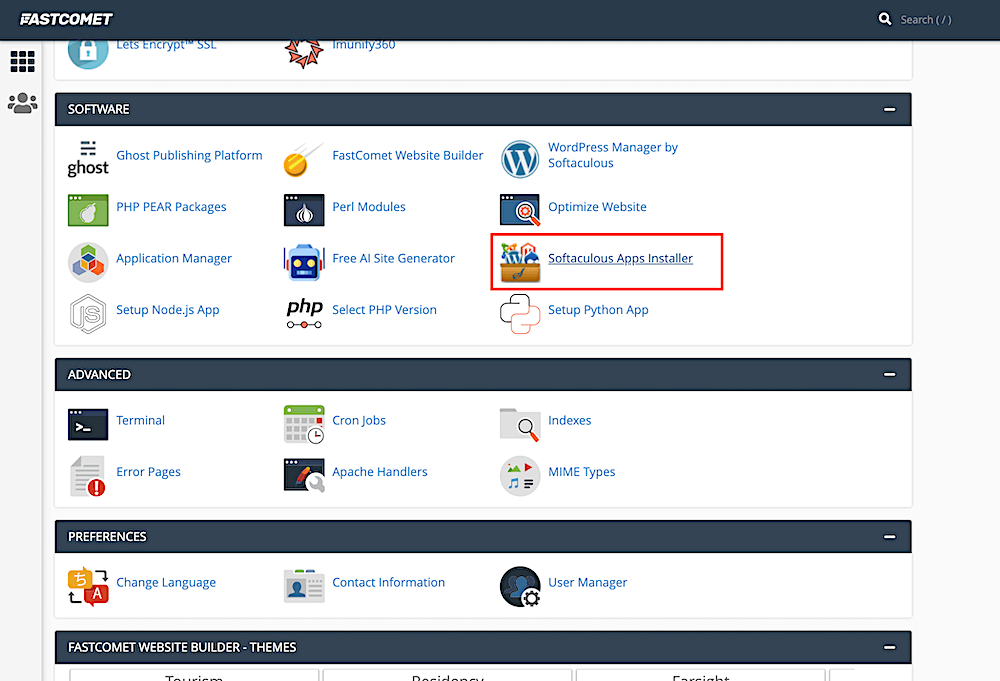
Task: Collapse the SOFTWARE section
Action: point(889,110)
